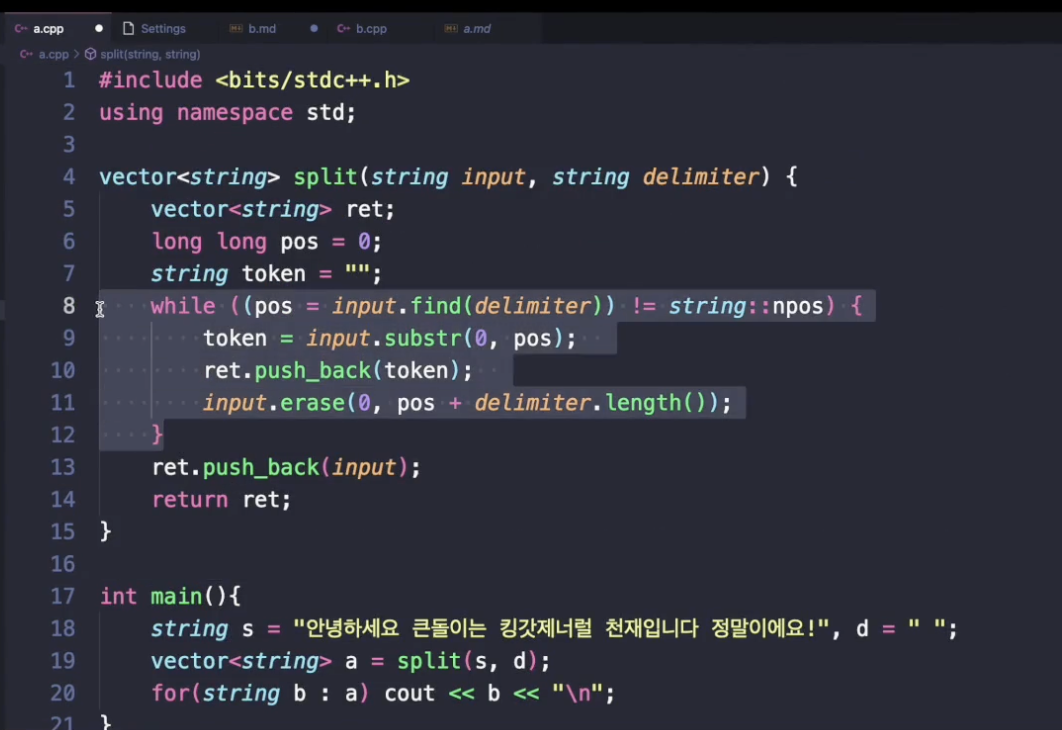The height and width of the screenshot is (730, 1062).
Task: Click the unsaved dot on b.md tab
Action: 314,28
